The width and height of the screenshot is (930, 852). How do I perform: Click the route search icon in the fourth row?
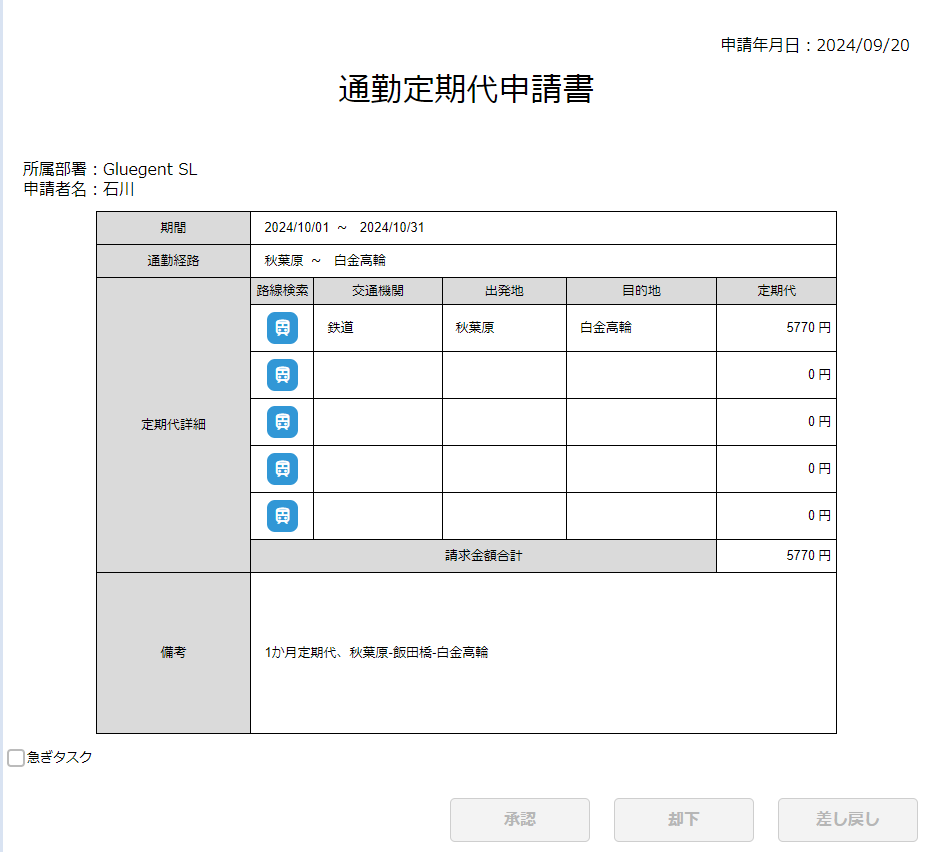coord(282,468)
